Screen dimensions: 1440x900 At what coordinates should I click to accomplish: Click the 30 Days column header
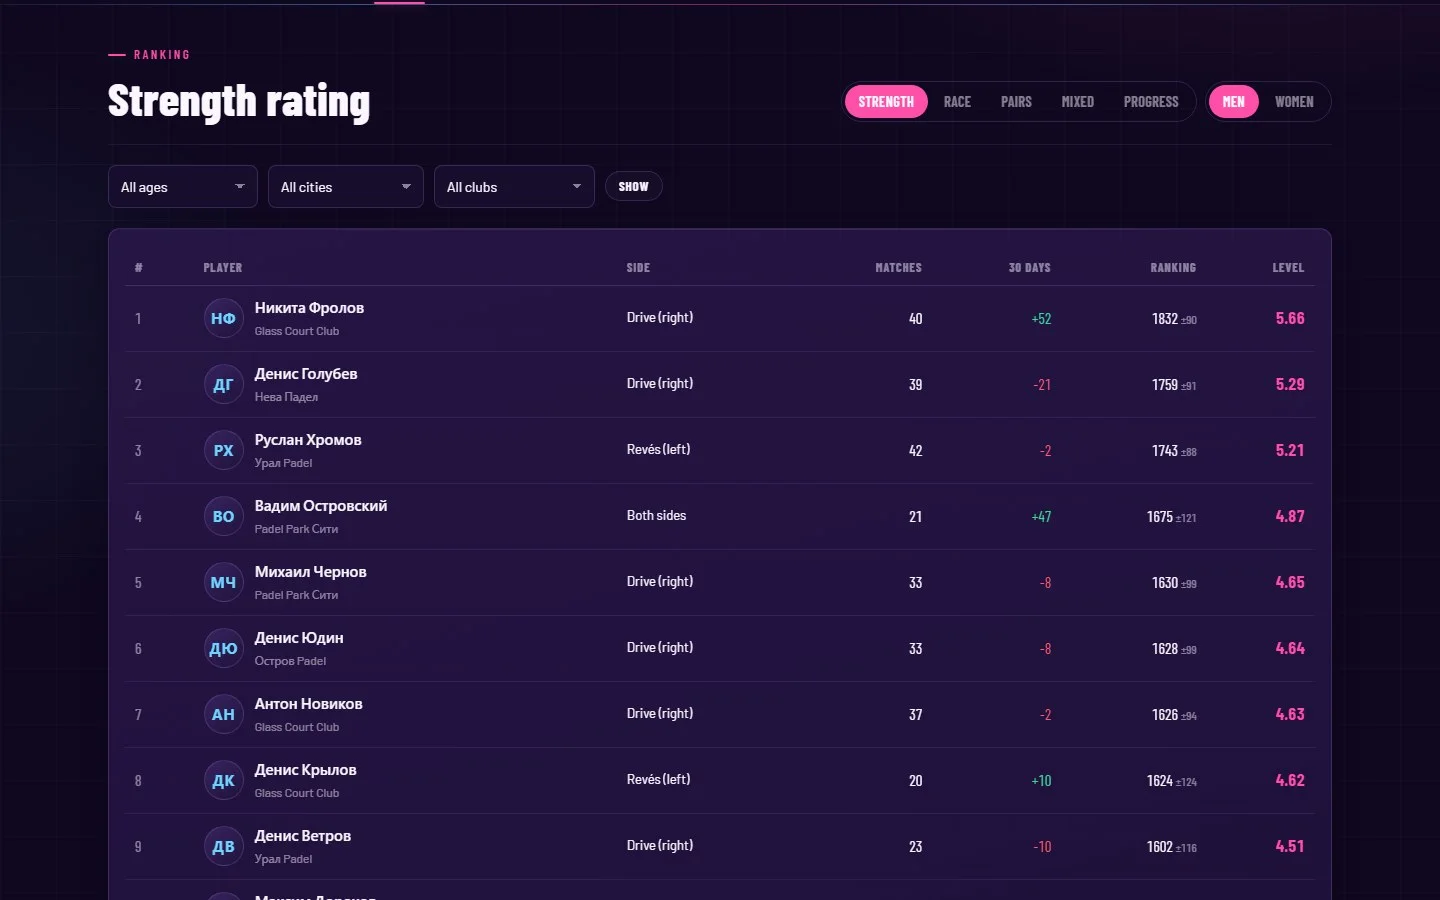(x=1029, y=268)
